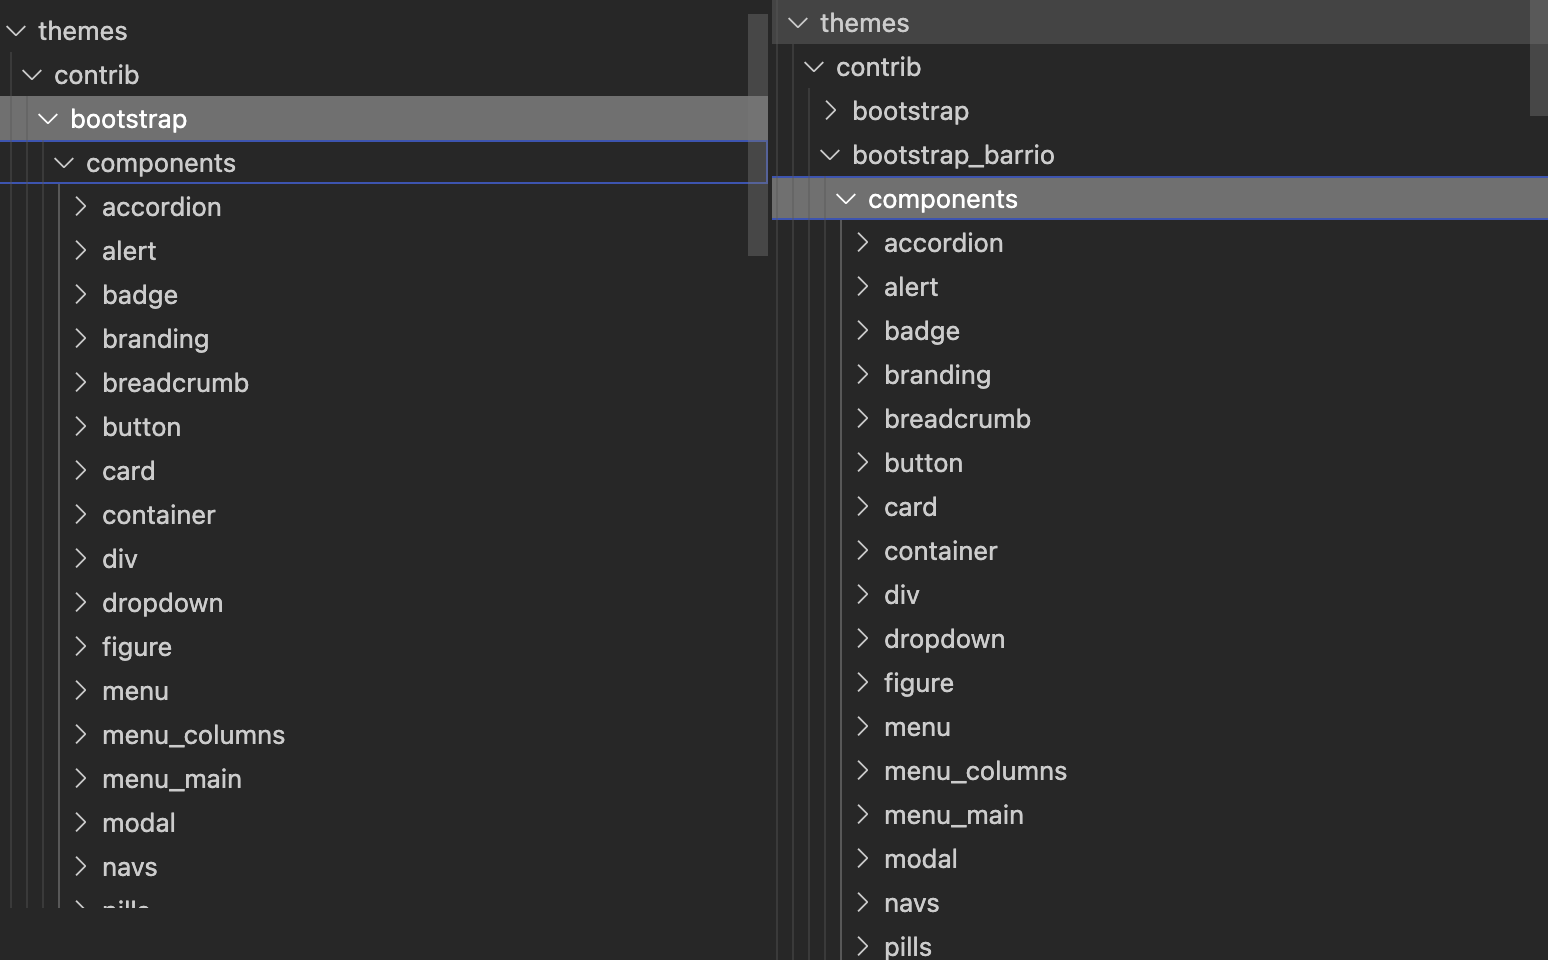This screenshot has height=960, width=1548.
Task: Select card folder in left panel
Action: pos(128,471)
